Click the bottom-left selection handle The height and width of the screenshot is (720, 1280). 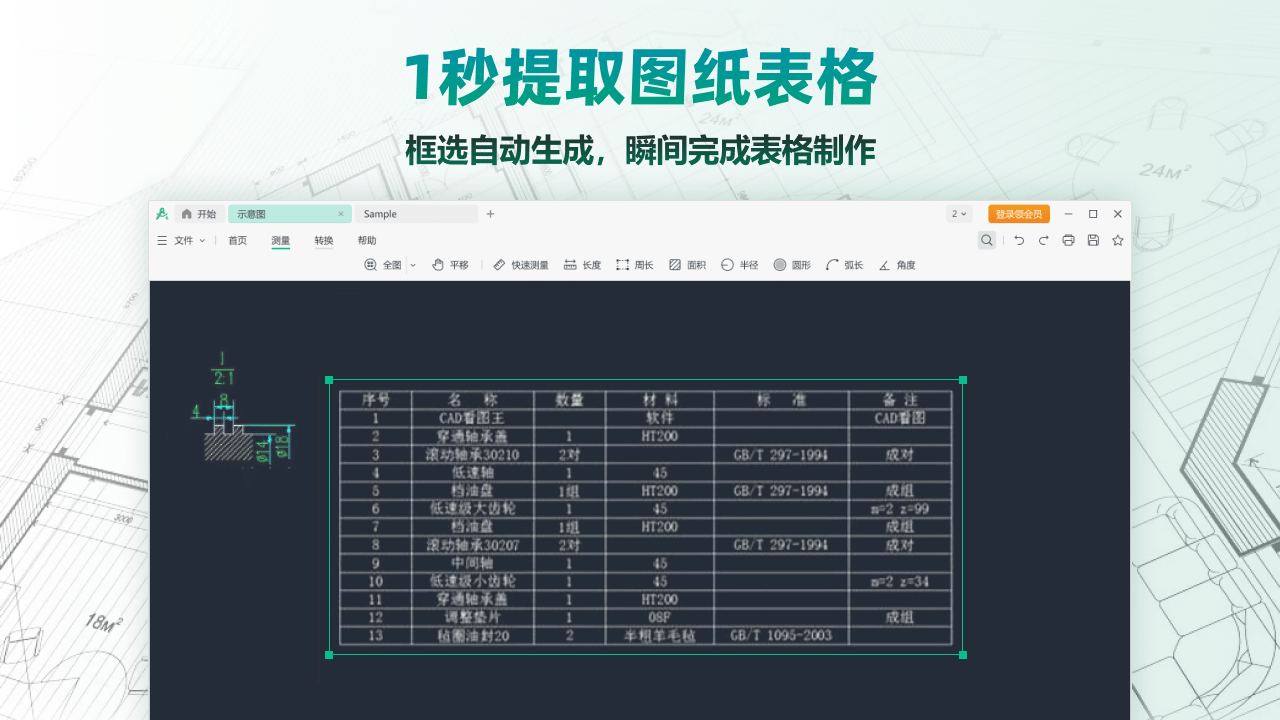pos(329,655)
